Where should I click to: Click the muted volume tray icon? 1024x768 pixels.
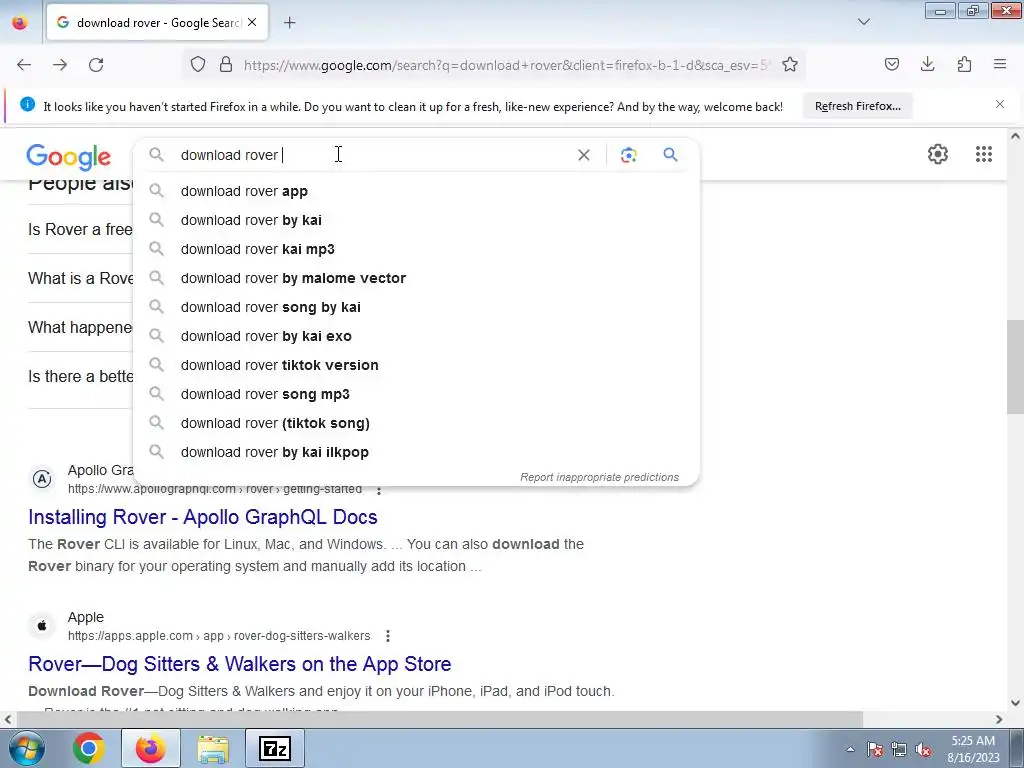coord(923,750)
